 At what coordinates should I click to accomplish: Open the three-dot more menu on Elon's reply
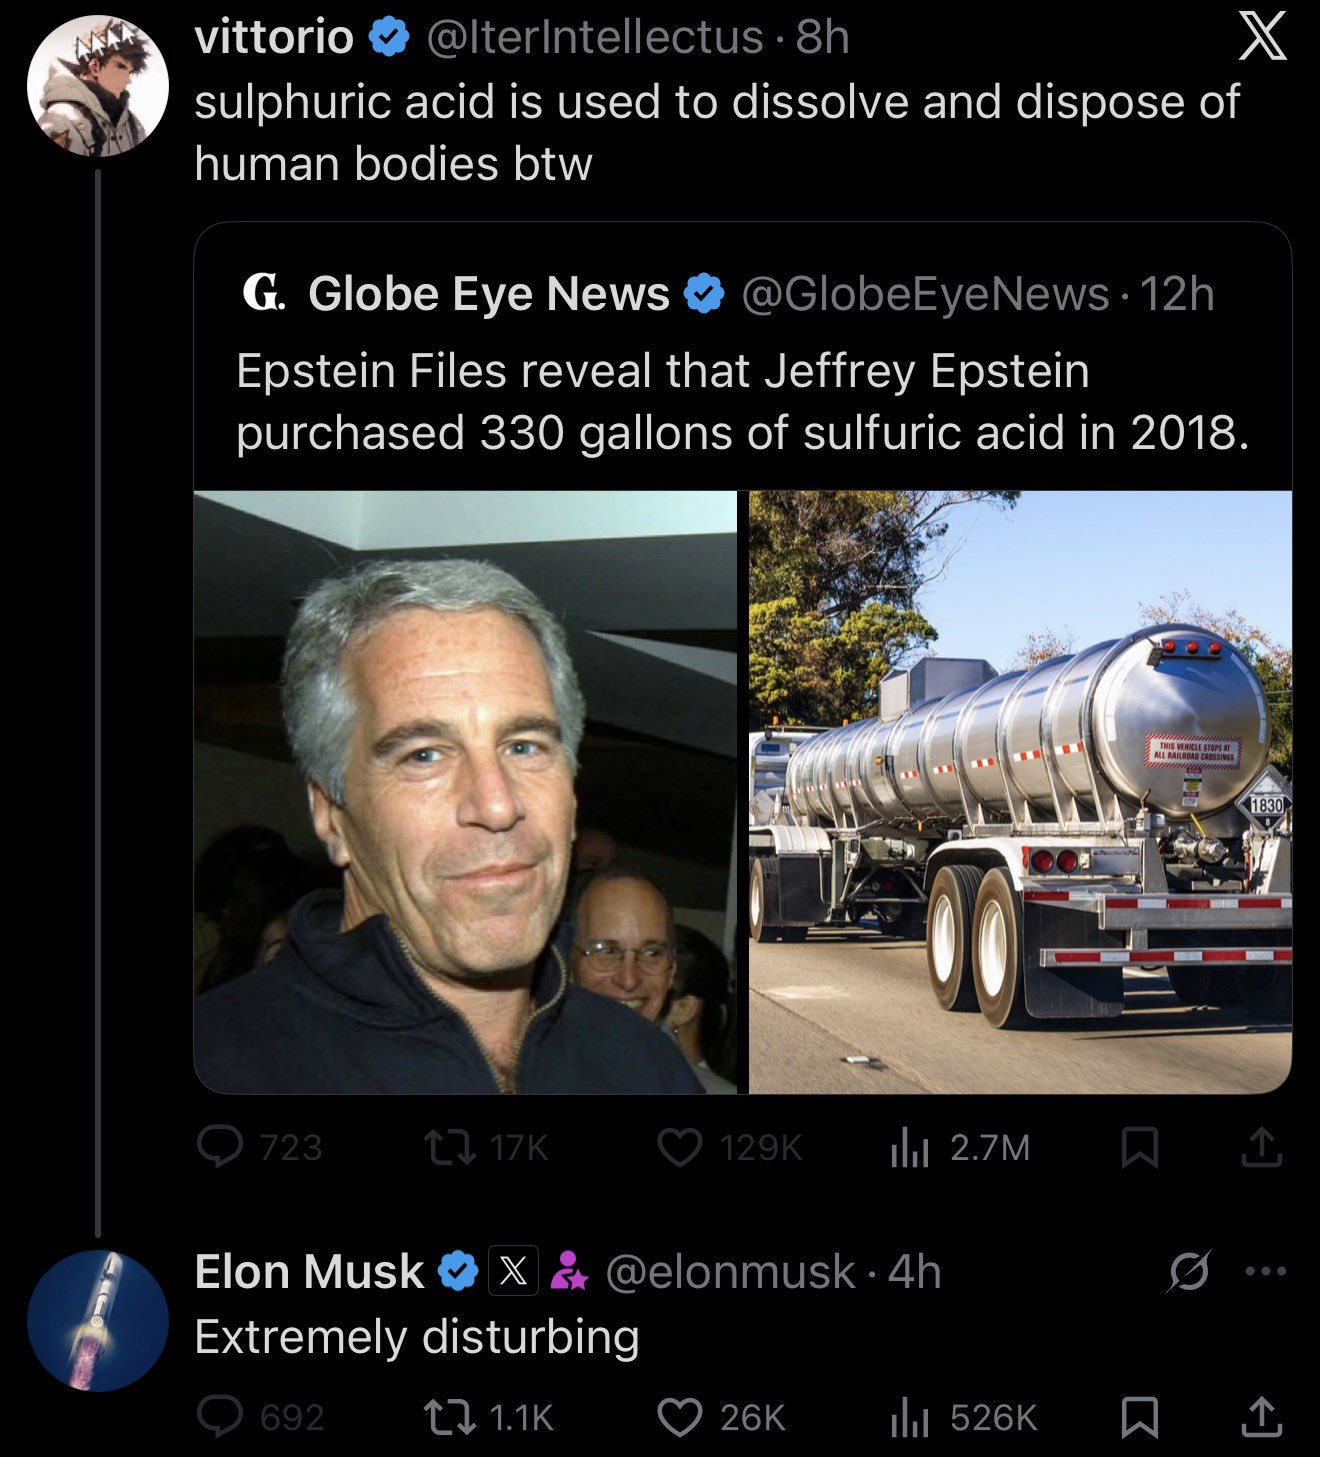pyautogui.click(x=1265, y=1272)
